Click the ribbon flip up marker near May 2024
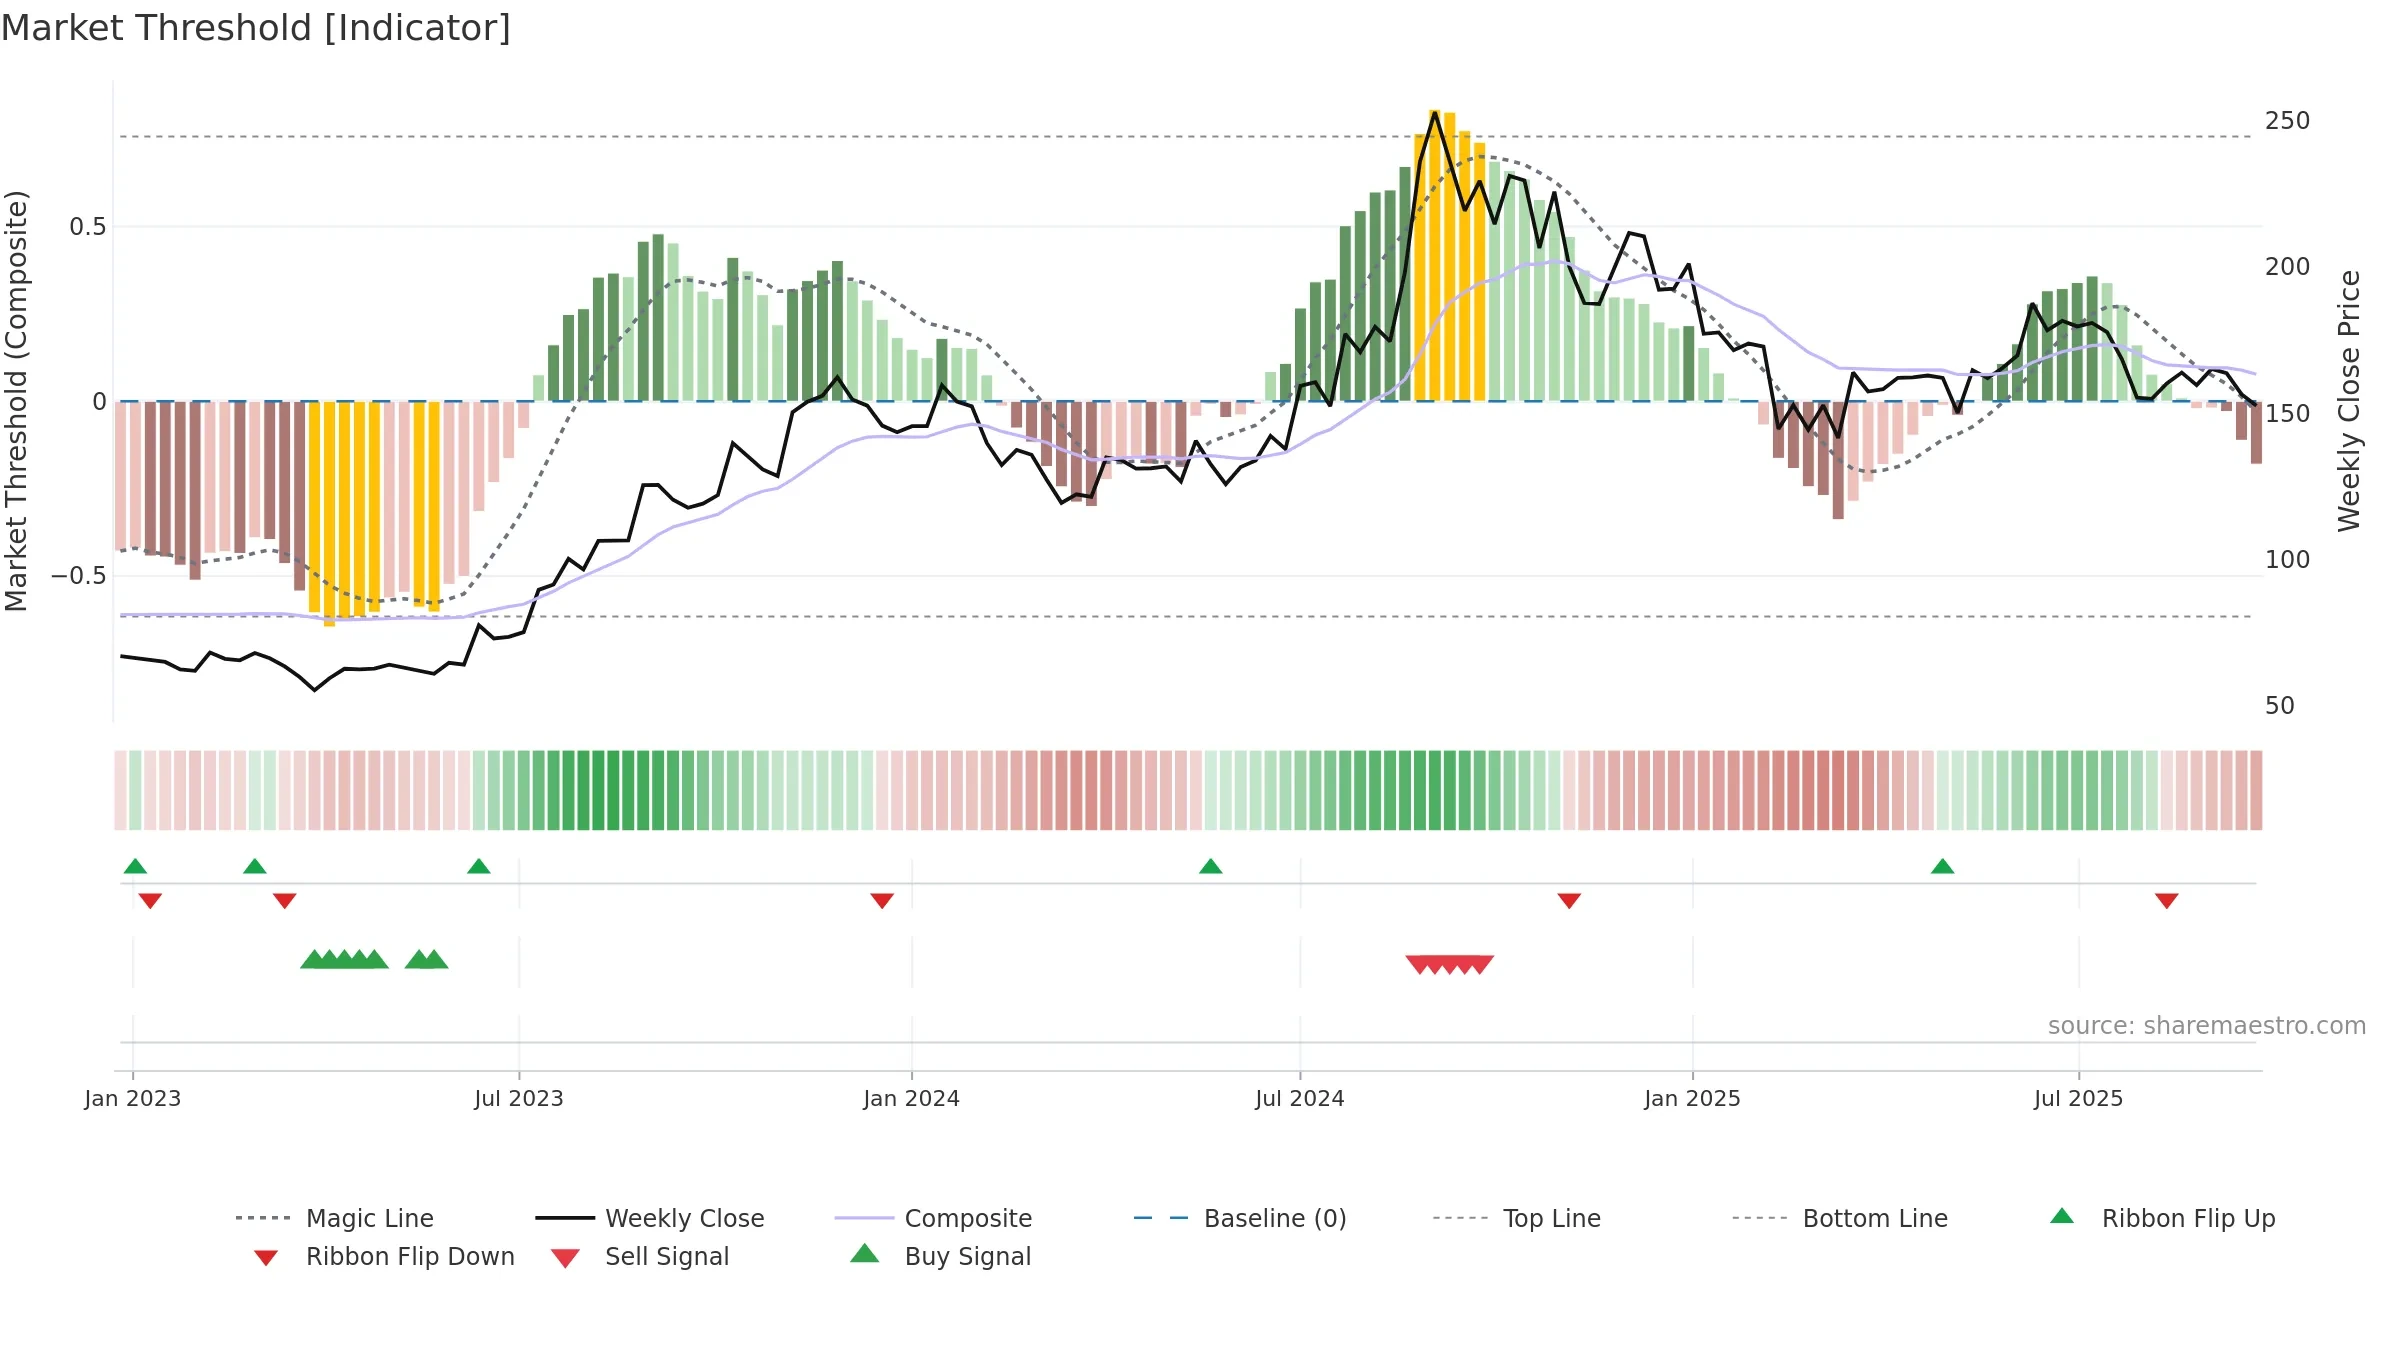This screenshot has width=2400, height=1350. tap(1211, 866)
